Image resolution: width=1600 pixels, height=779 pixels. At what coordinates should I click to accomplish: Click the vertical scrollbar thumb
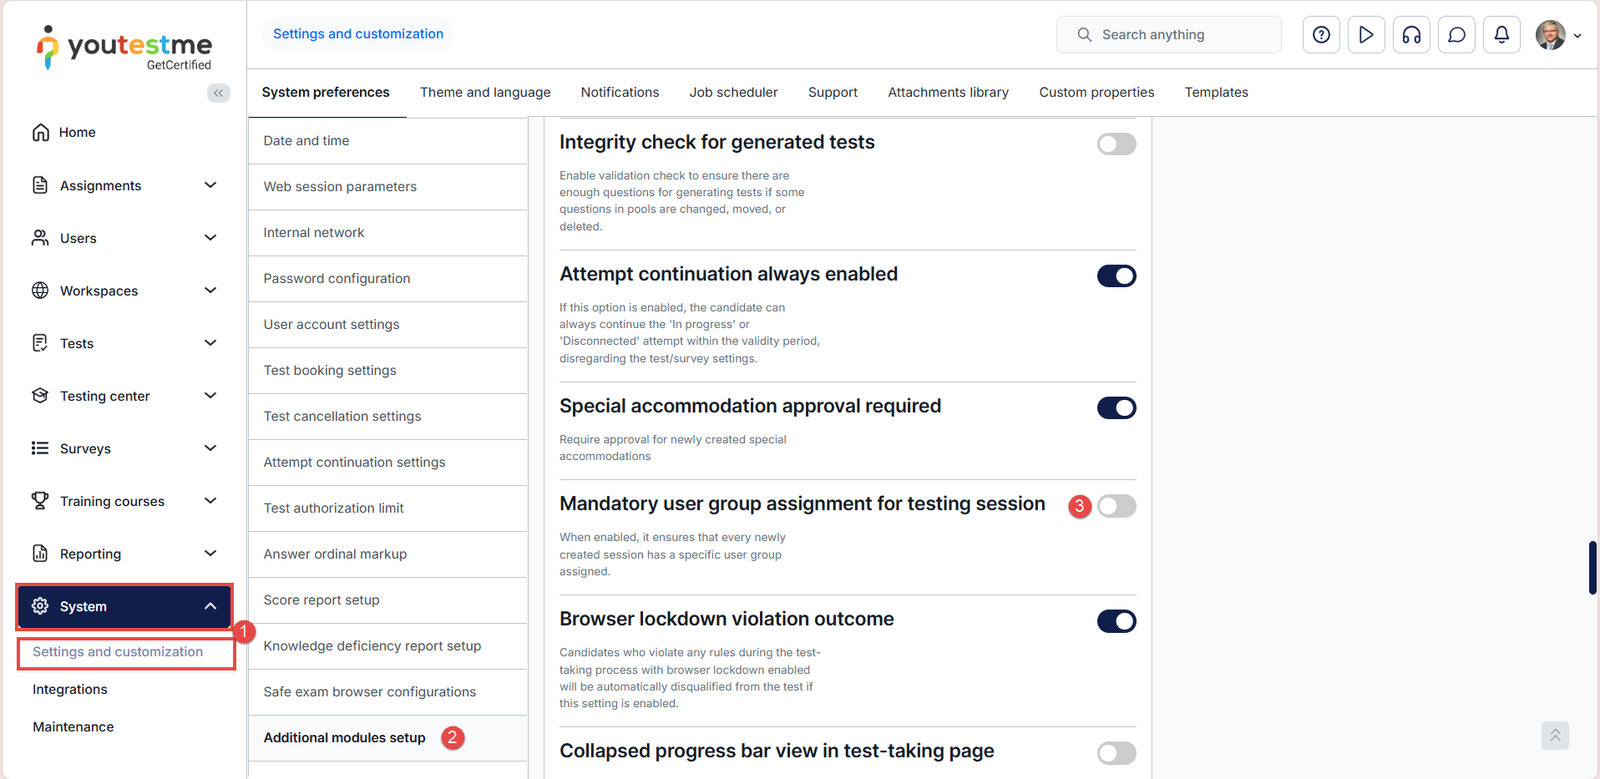[x=1592, y=568]
